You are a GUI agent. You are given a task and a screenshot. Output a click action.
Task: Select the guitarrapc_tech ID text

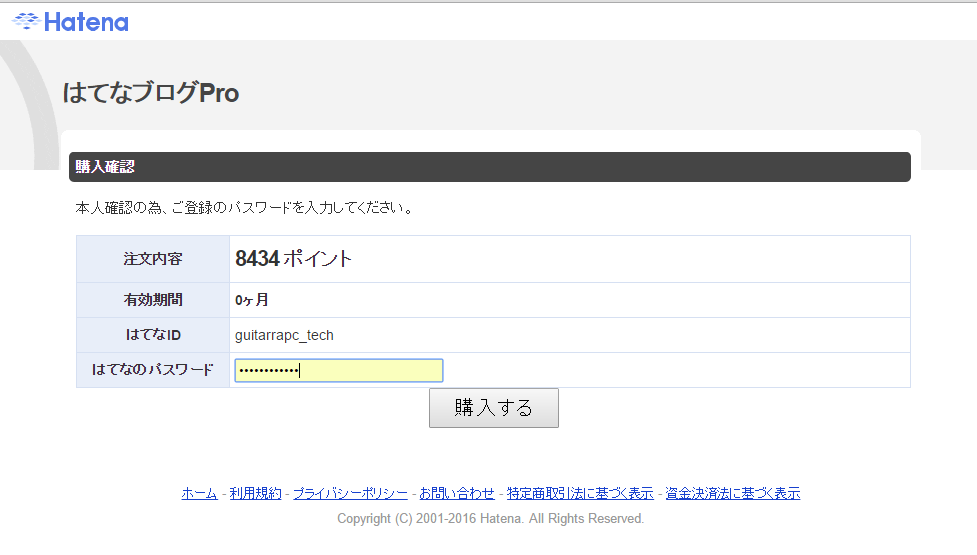284,335
